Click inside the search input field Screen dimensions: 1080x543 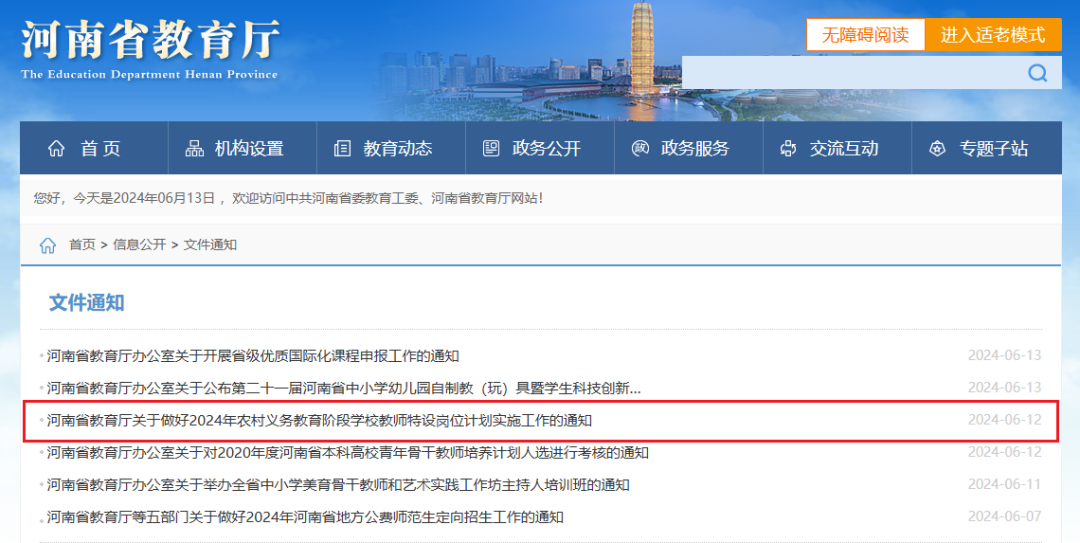pos(850,73)
